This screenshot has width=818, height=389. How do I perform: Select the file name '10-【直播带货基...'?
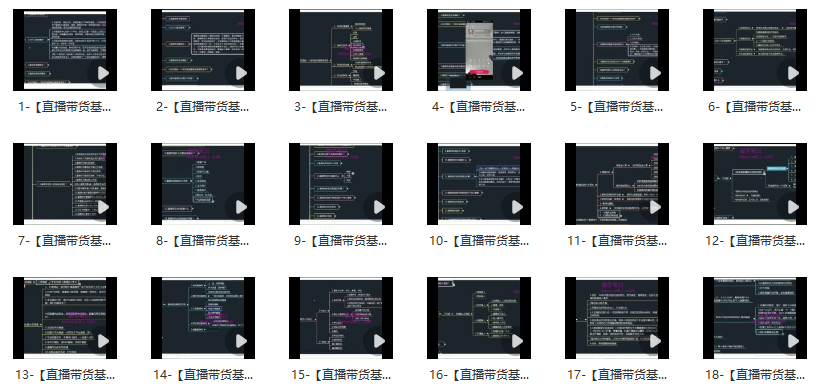[x=479, y=241]
